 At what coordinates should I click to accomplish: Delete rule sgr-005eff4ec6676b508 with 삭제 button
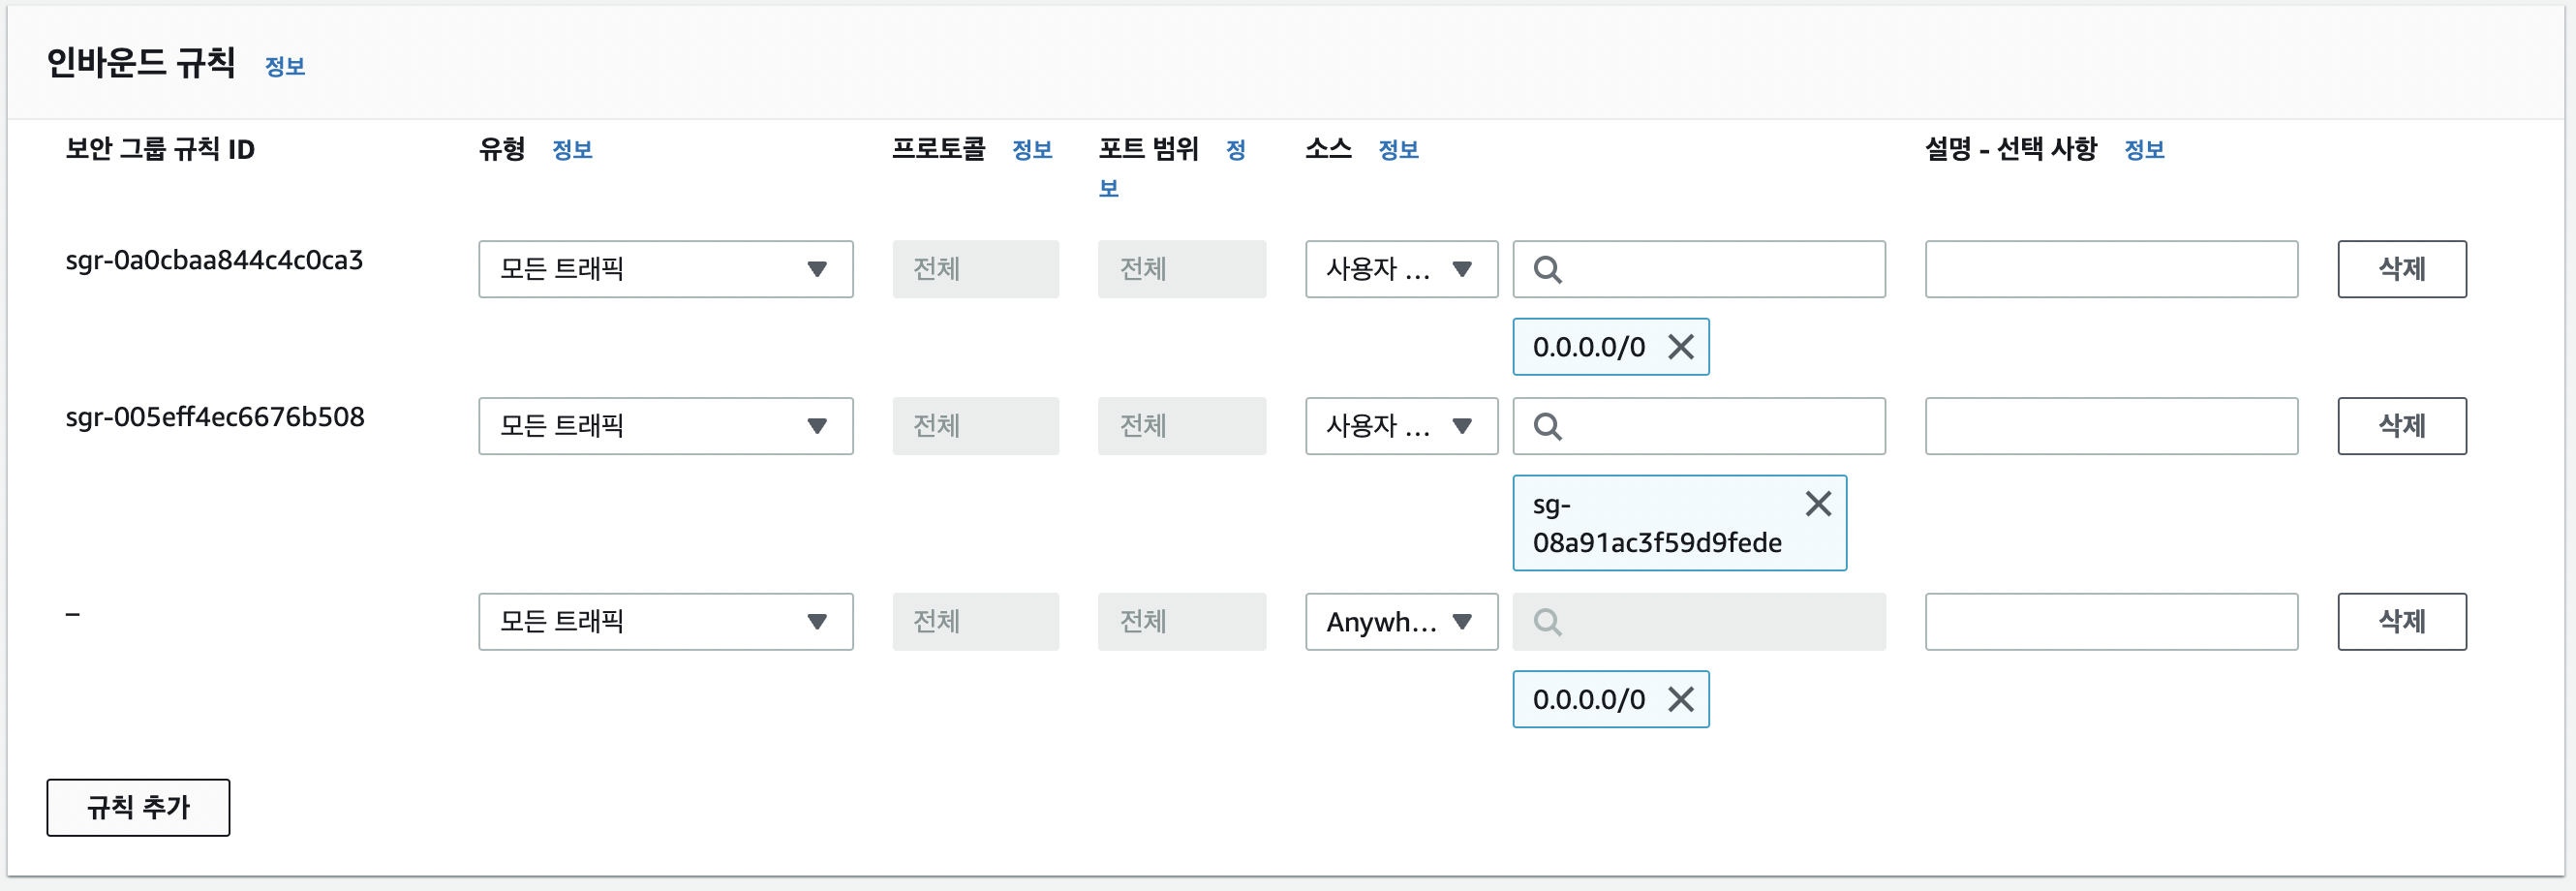point(2401,426)
